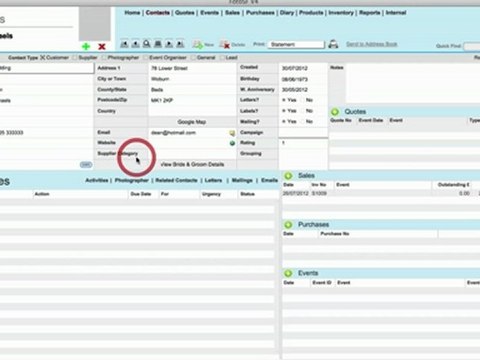Switch to the Activities tab

pyautogui.click(x=97, y=180)
